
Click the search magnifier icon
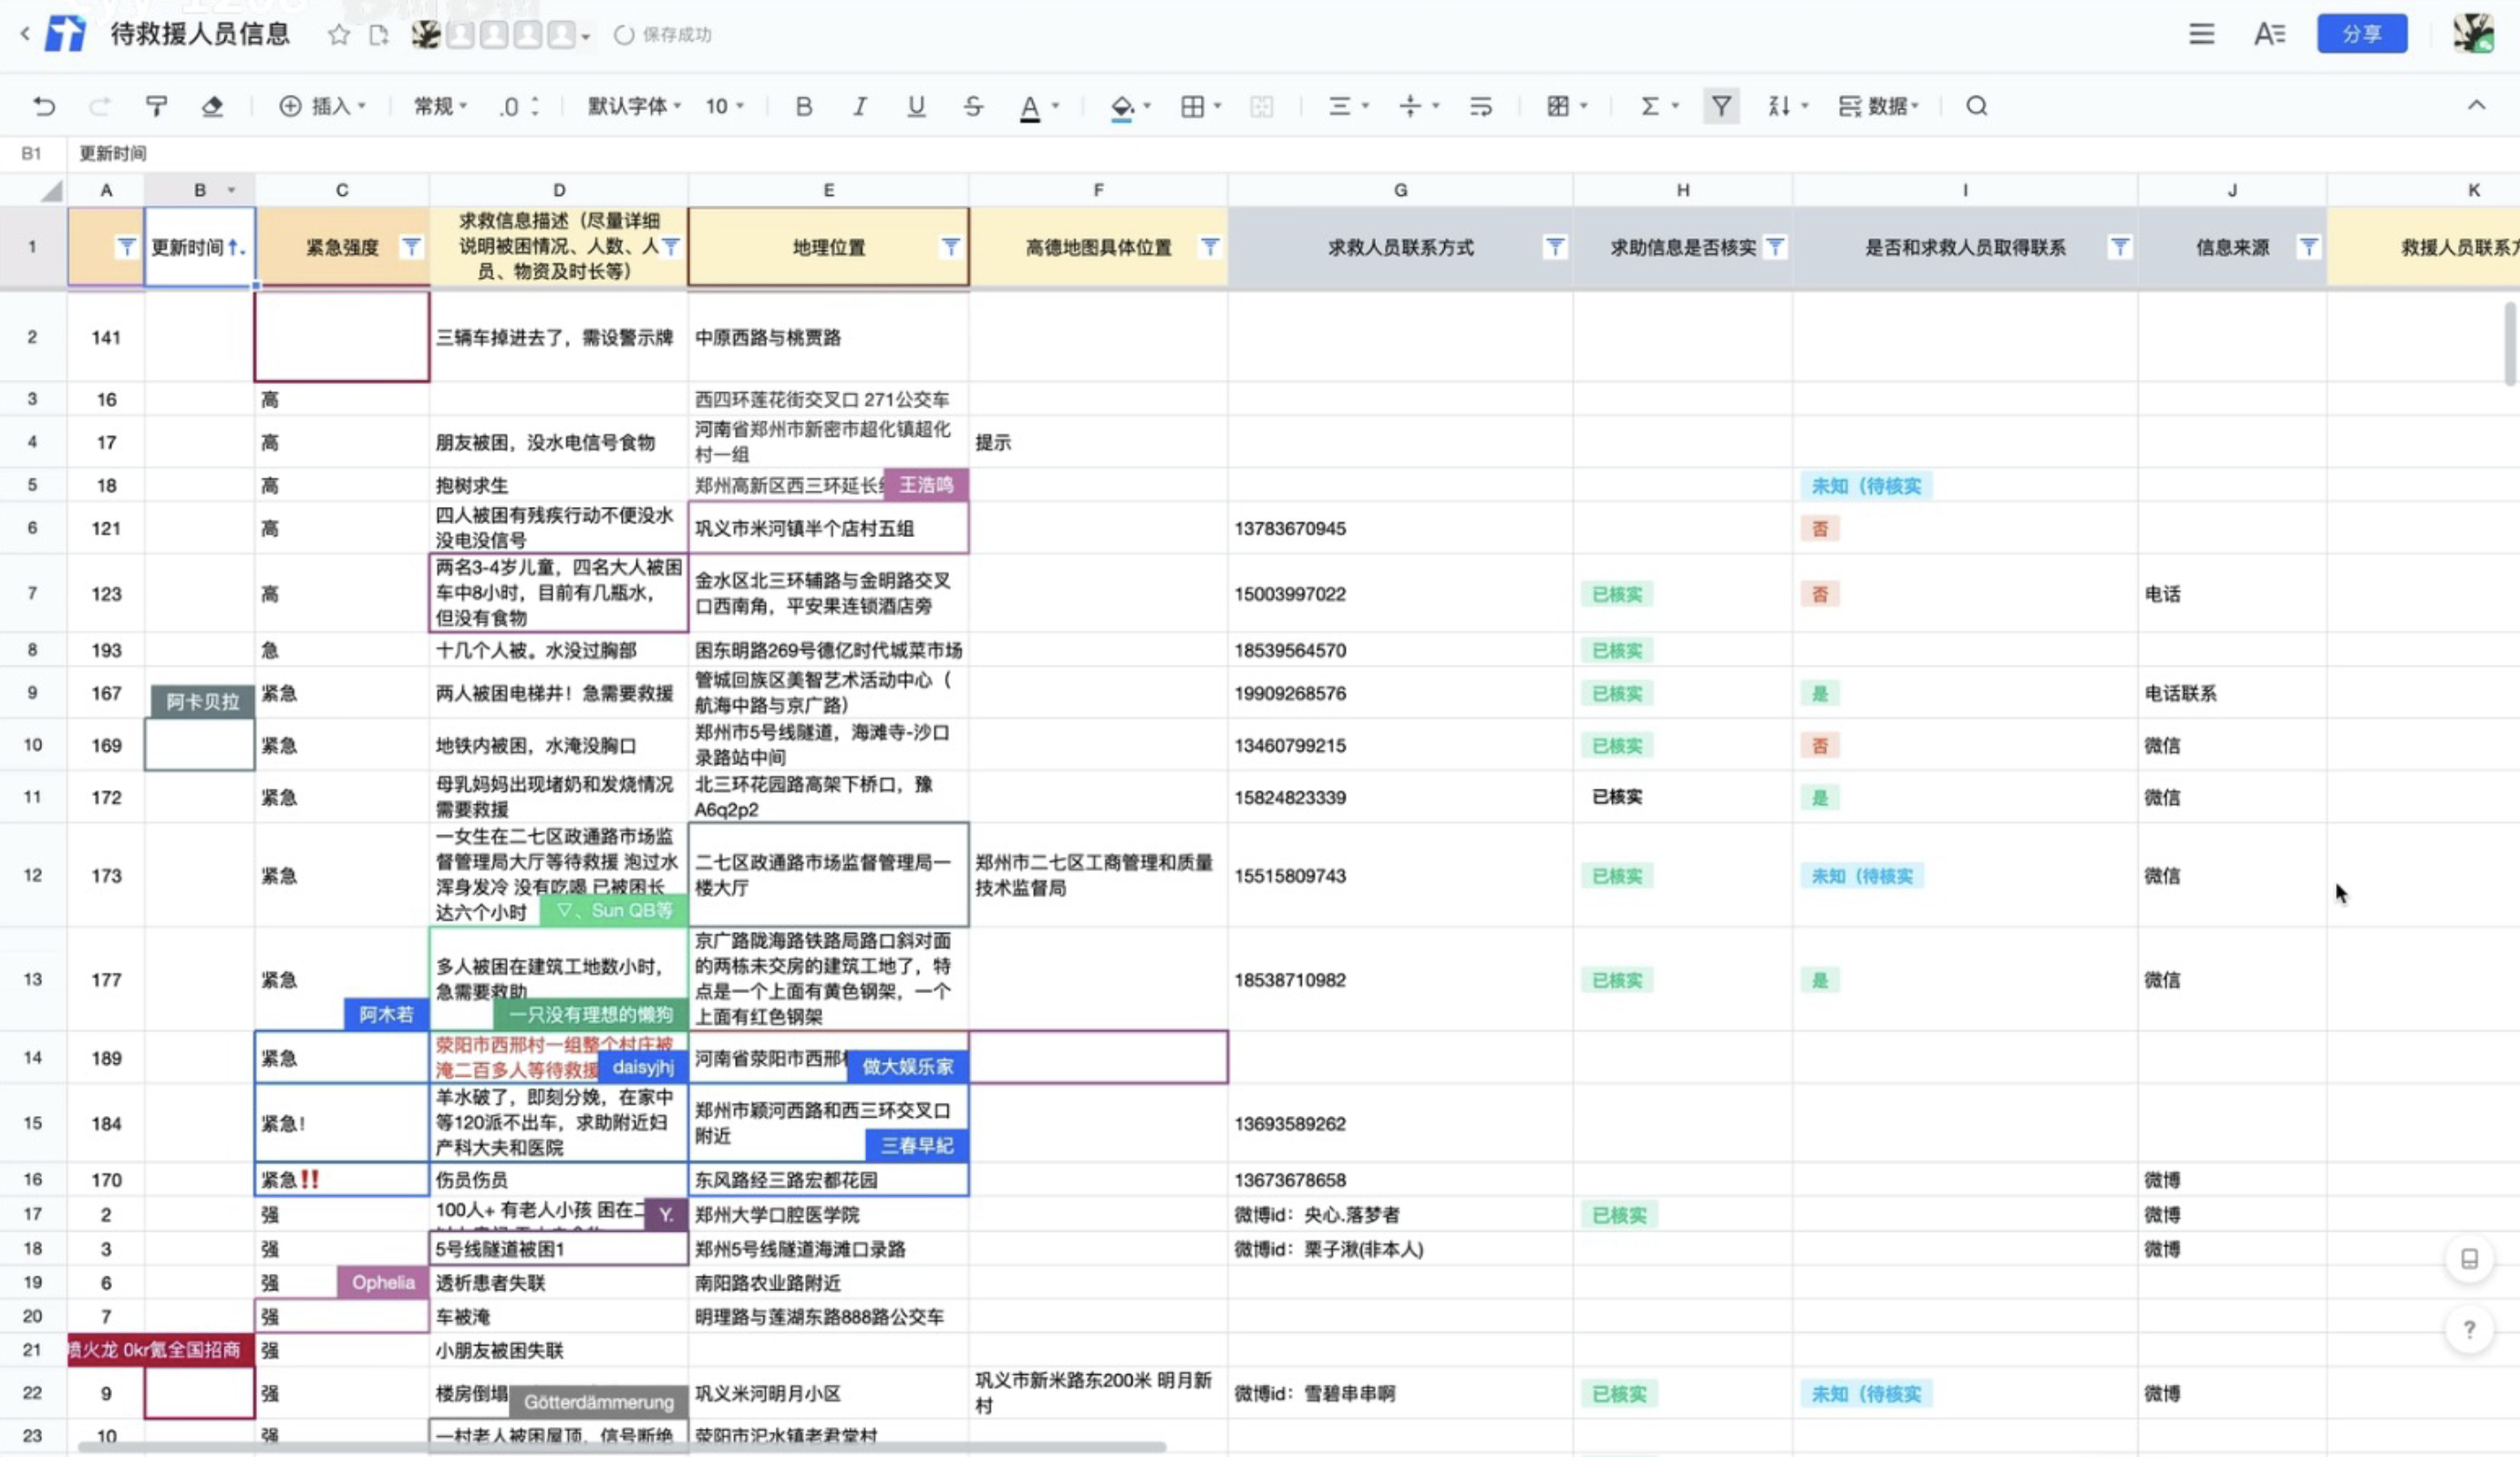1976,106
